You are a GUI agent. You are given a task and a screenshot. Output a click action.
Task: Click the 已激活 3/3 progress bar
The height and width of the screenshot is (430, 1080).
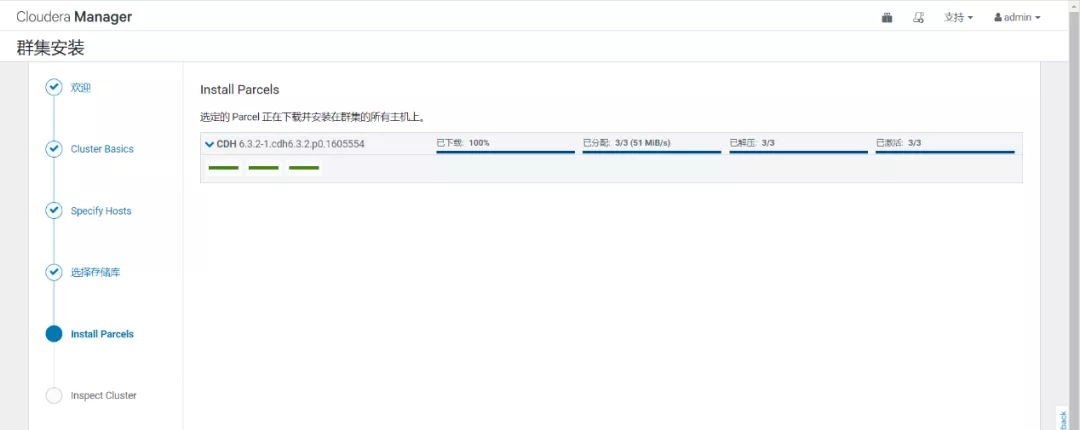tap(945, 152)
